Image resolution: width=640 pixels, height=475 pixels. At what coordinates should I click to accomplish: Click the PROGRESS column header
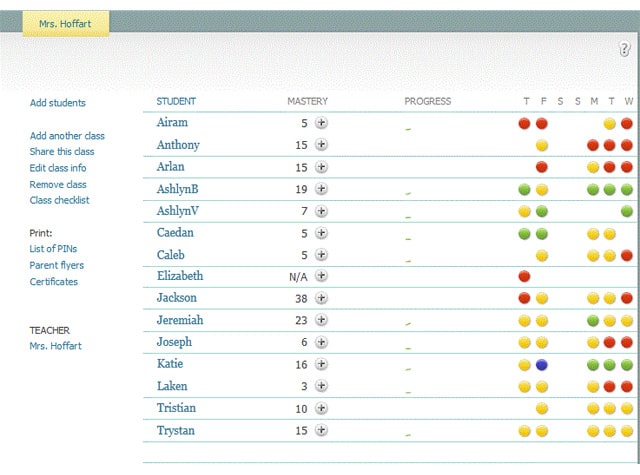[x=428, y=101]
